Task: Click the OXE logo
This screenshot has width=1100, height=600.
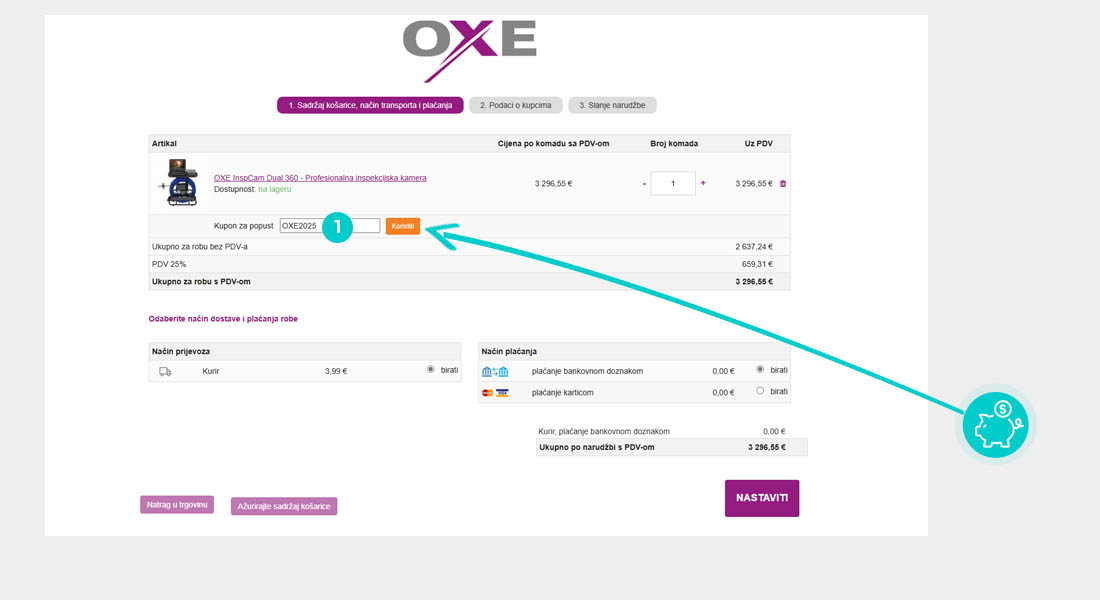Action: 469,50
